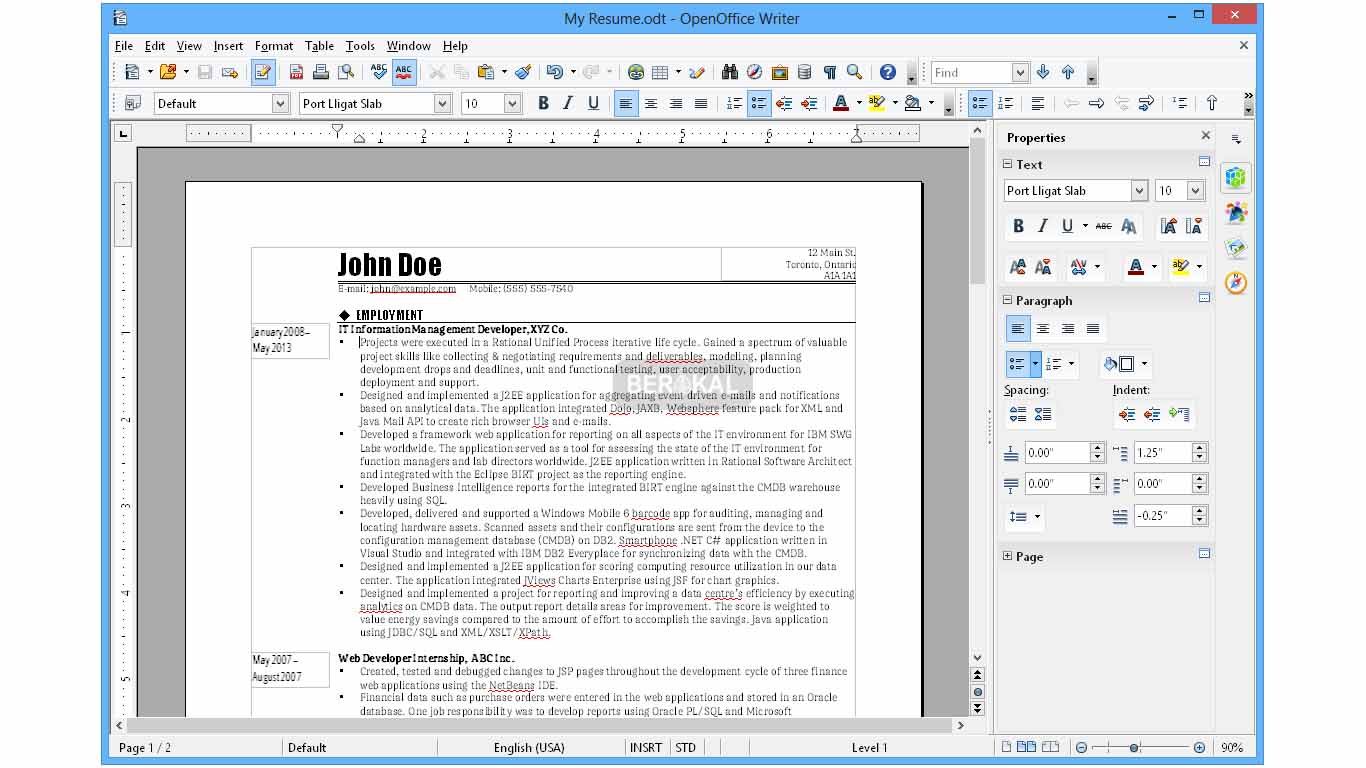Click the Print document icon
Viewport: 1366px width, 768px height.
point(321,72)
